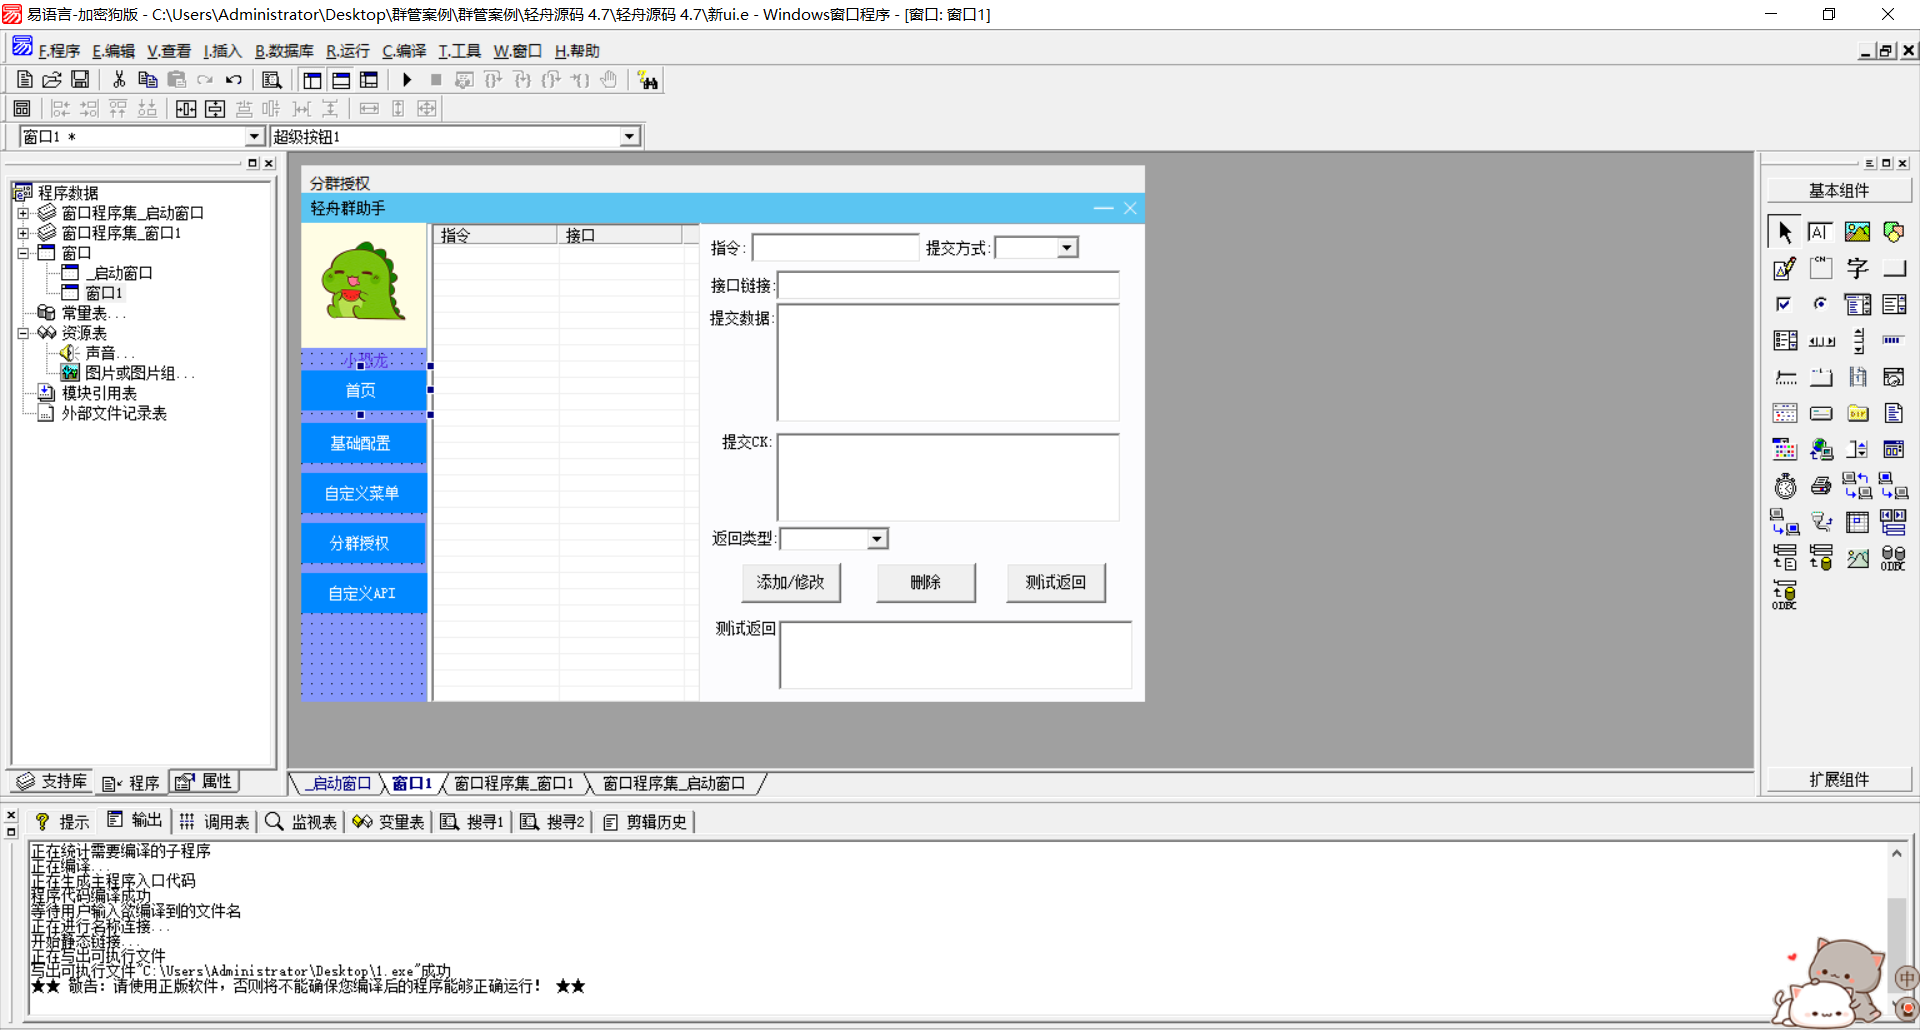Select the checkbox component in the palette

point(1784,304)
